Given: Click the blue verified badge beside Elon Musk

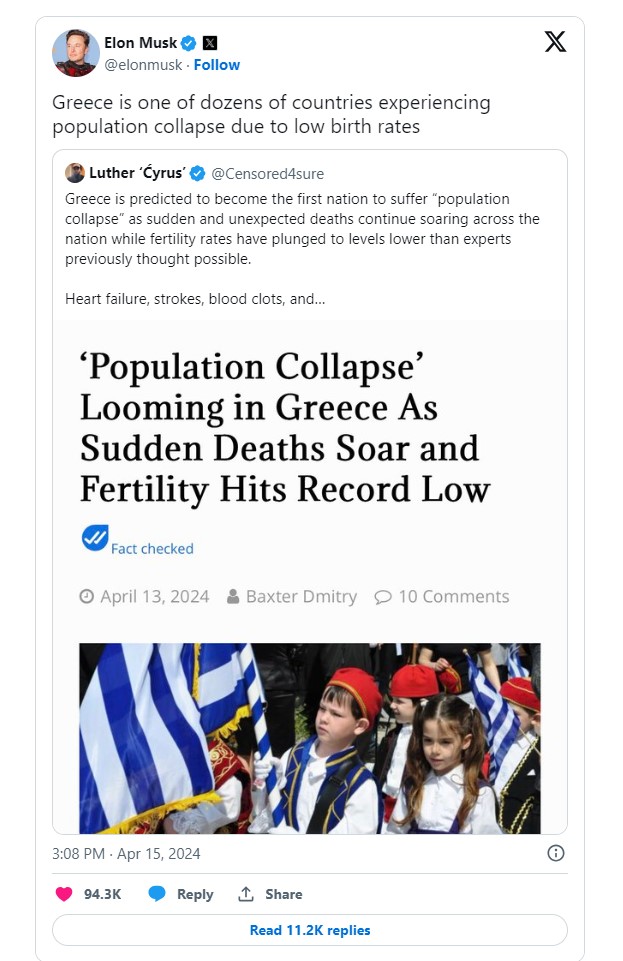Looking at the screenshot, I should pos(189,43).
